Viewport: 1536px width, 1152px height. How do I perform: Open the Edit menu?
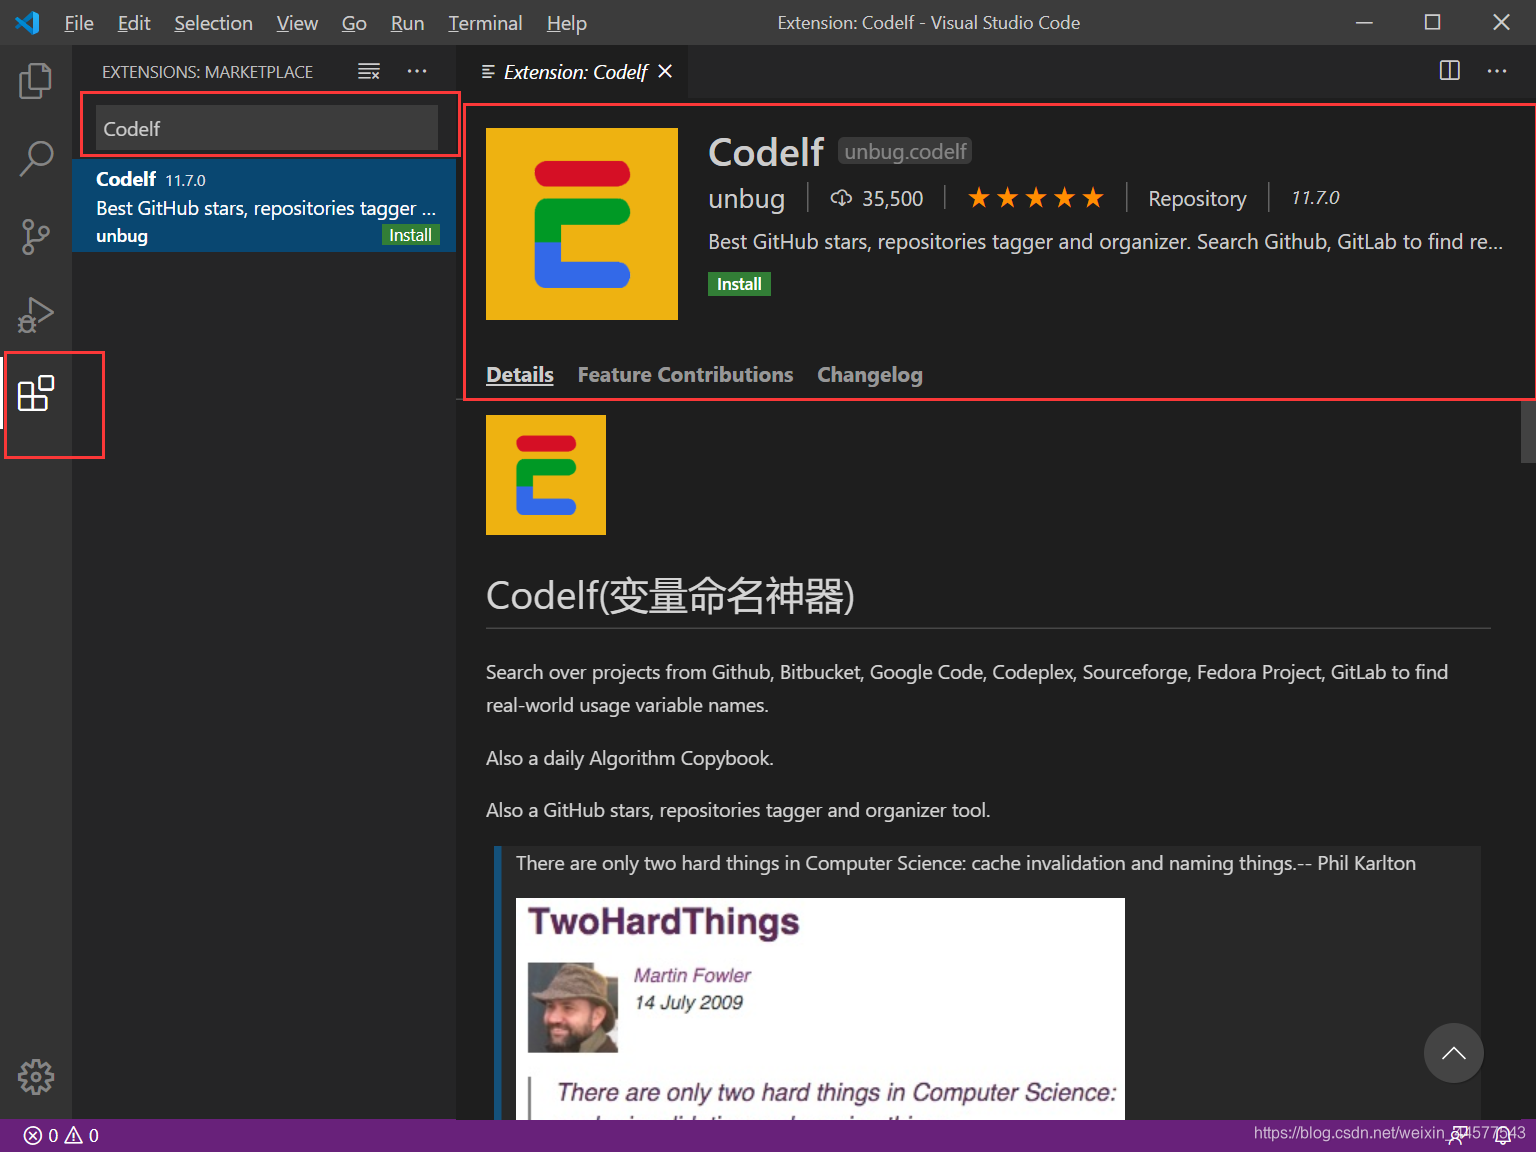[x=134, y=22]
